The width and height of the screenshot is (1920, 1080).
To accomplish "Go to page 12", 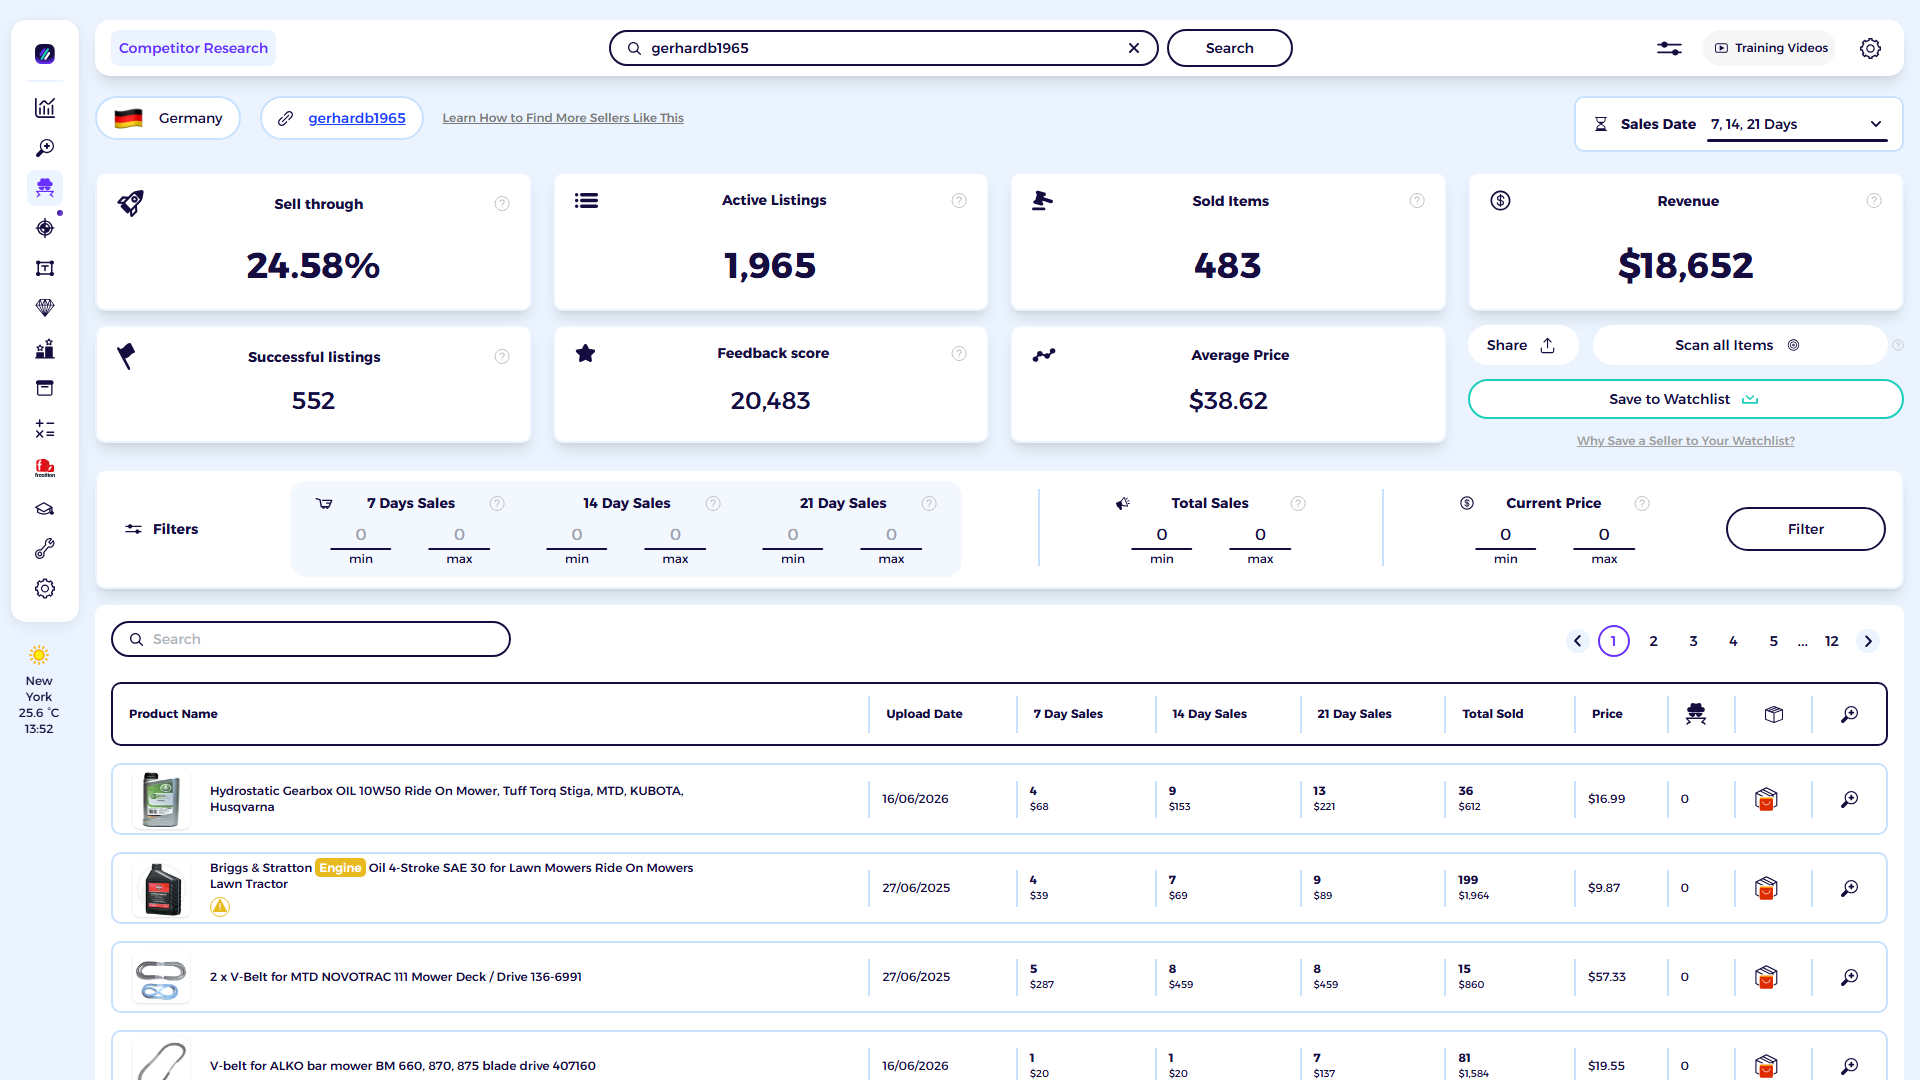I will click(1832, 641).
